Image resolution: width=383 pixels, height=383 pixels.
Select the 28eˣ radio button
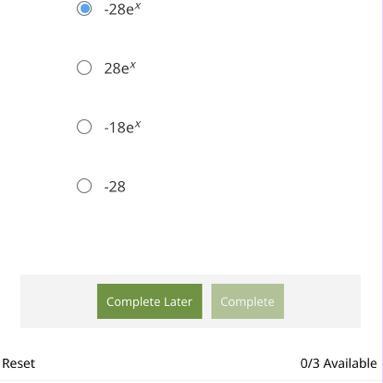click(x=84, y=68)
